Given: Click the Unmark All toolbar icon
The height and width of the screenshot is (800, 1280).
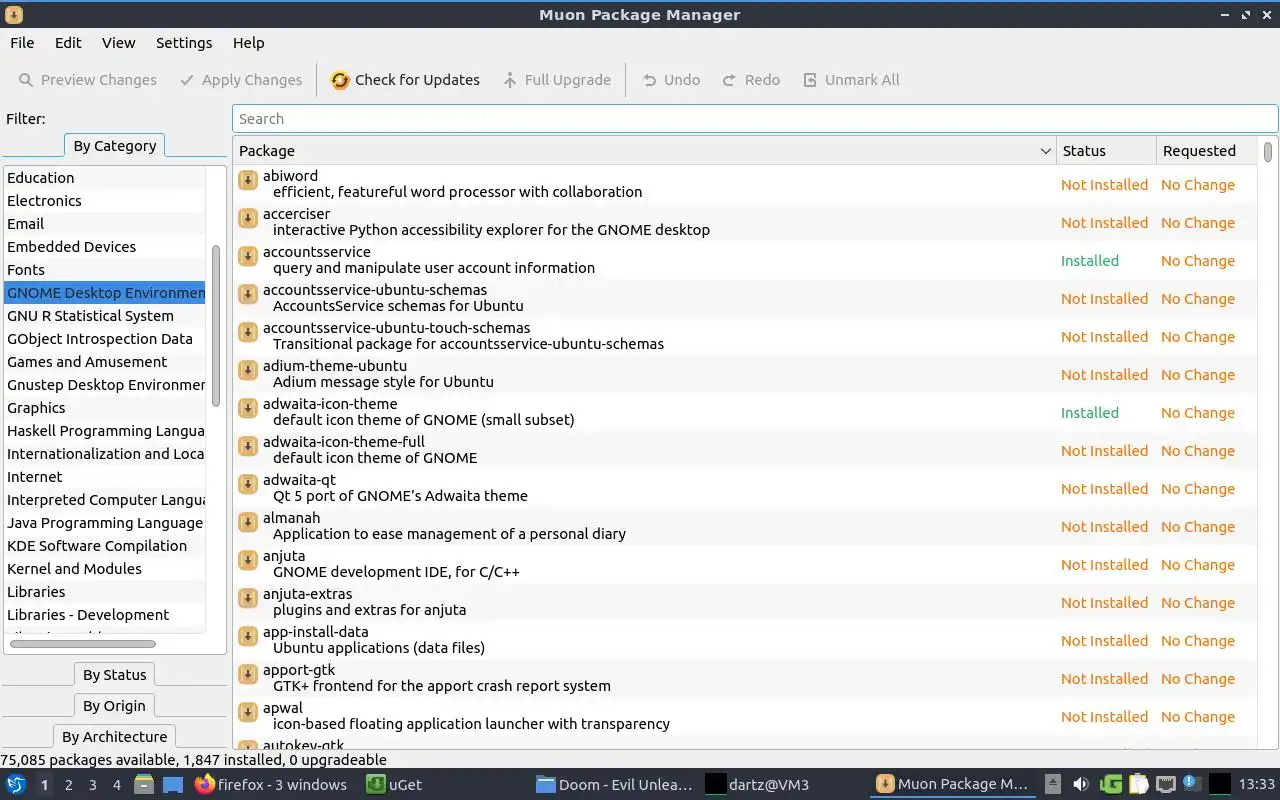Looking at the screenshot, I should click(x=810, y=80).
